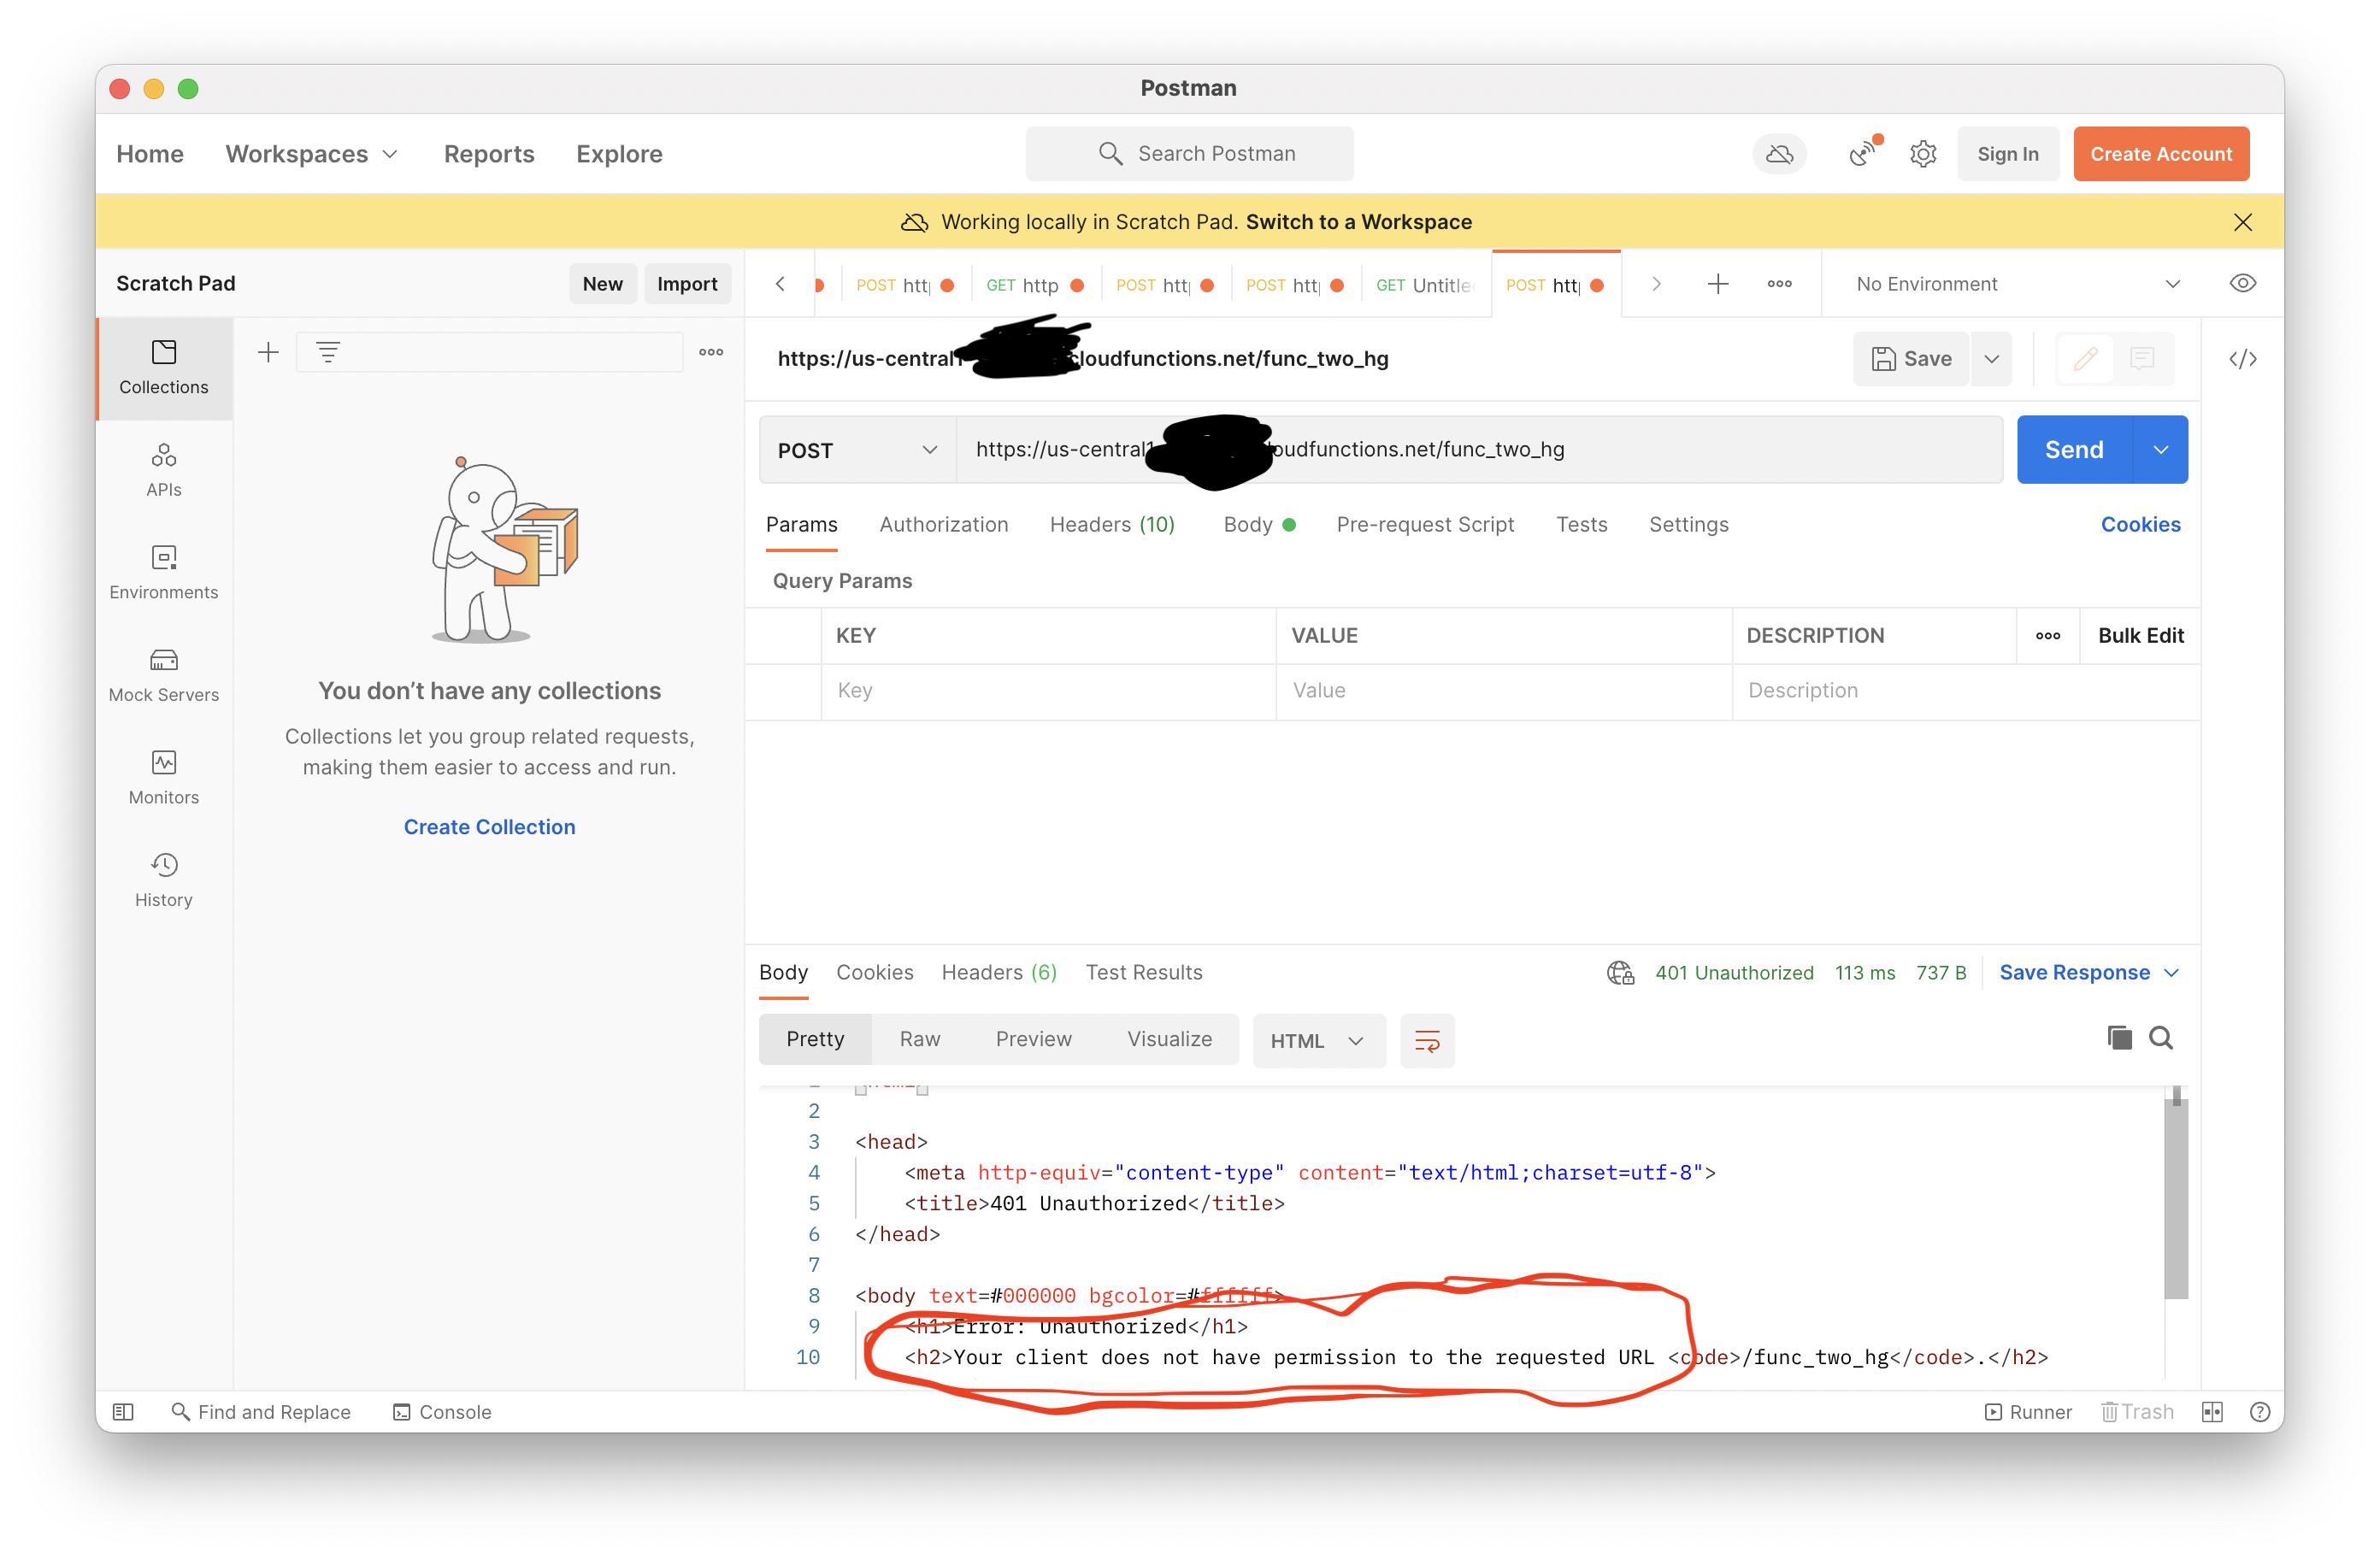
Task: Open the Test Results tab
Action: pos(1144,973)
